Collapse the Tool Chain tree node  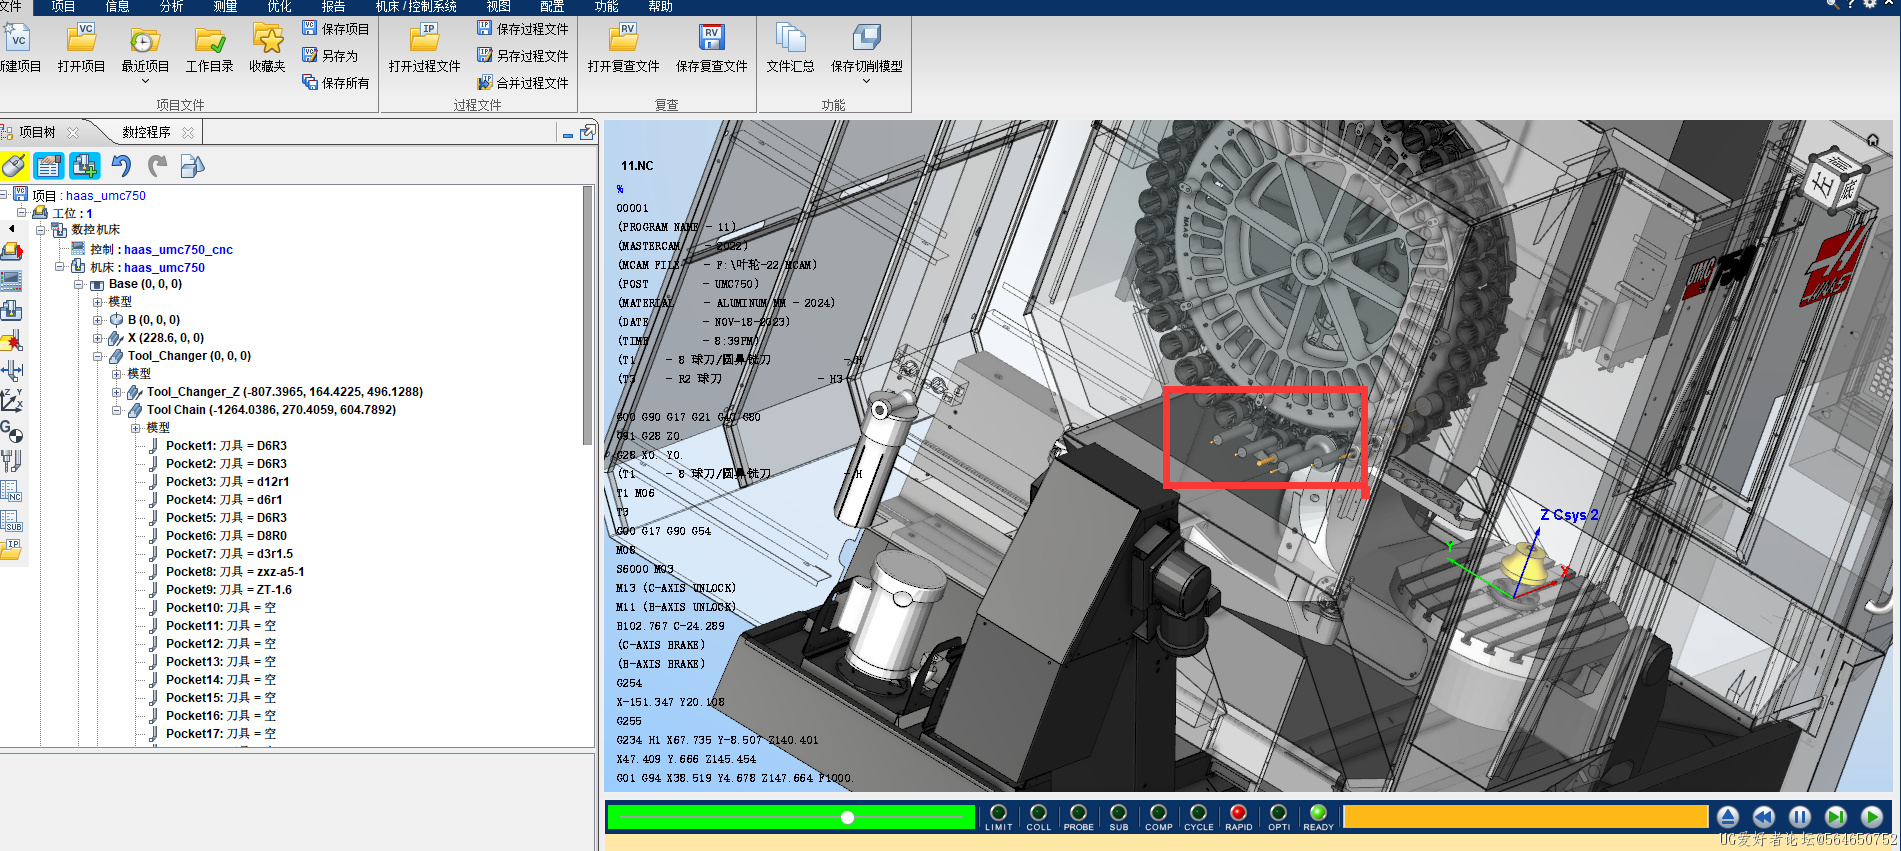coord(117,410)
